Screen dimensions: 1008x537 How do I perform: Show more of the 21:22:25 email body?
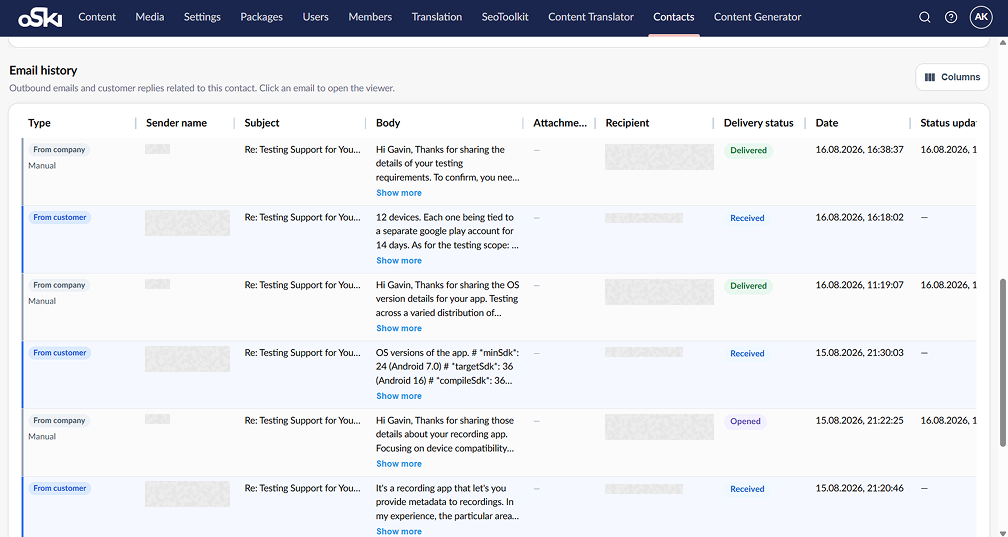(x=399, y=464)
